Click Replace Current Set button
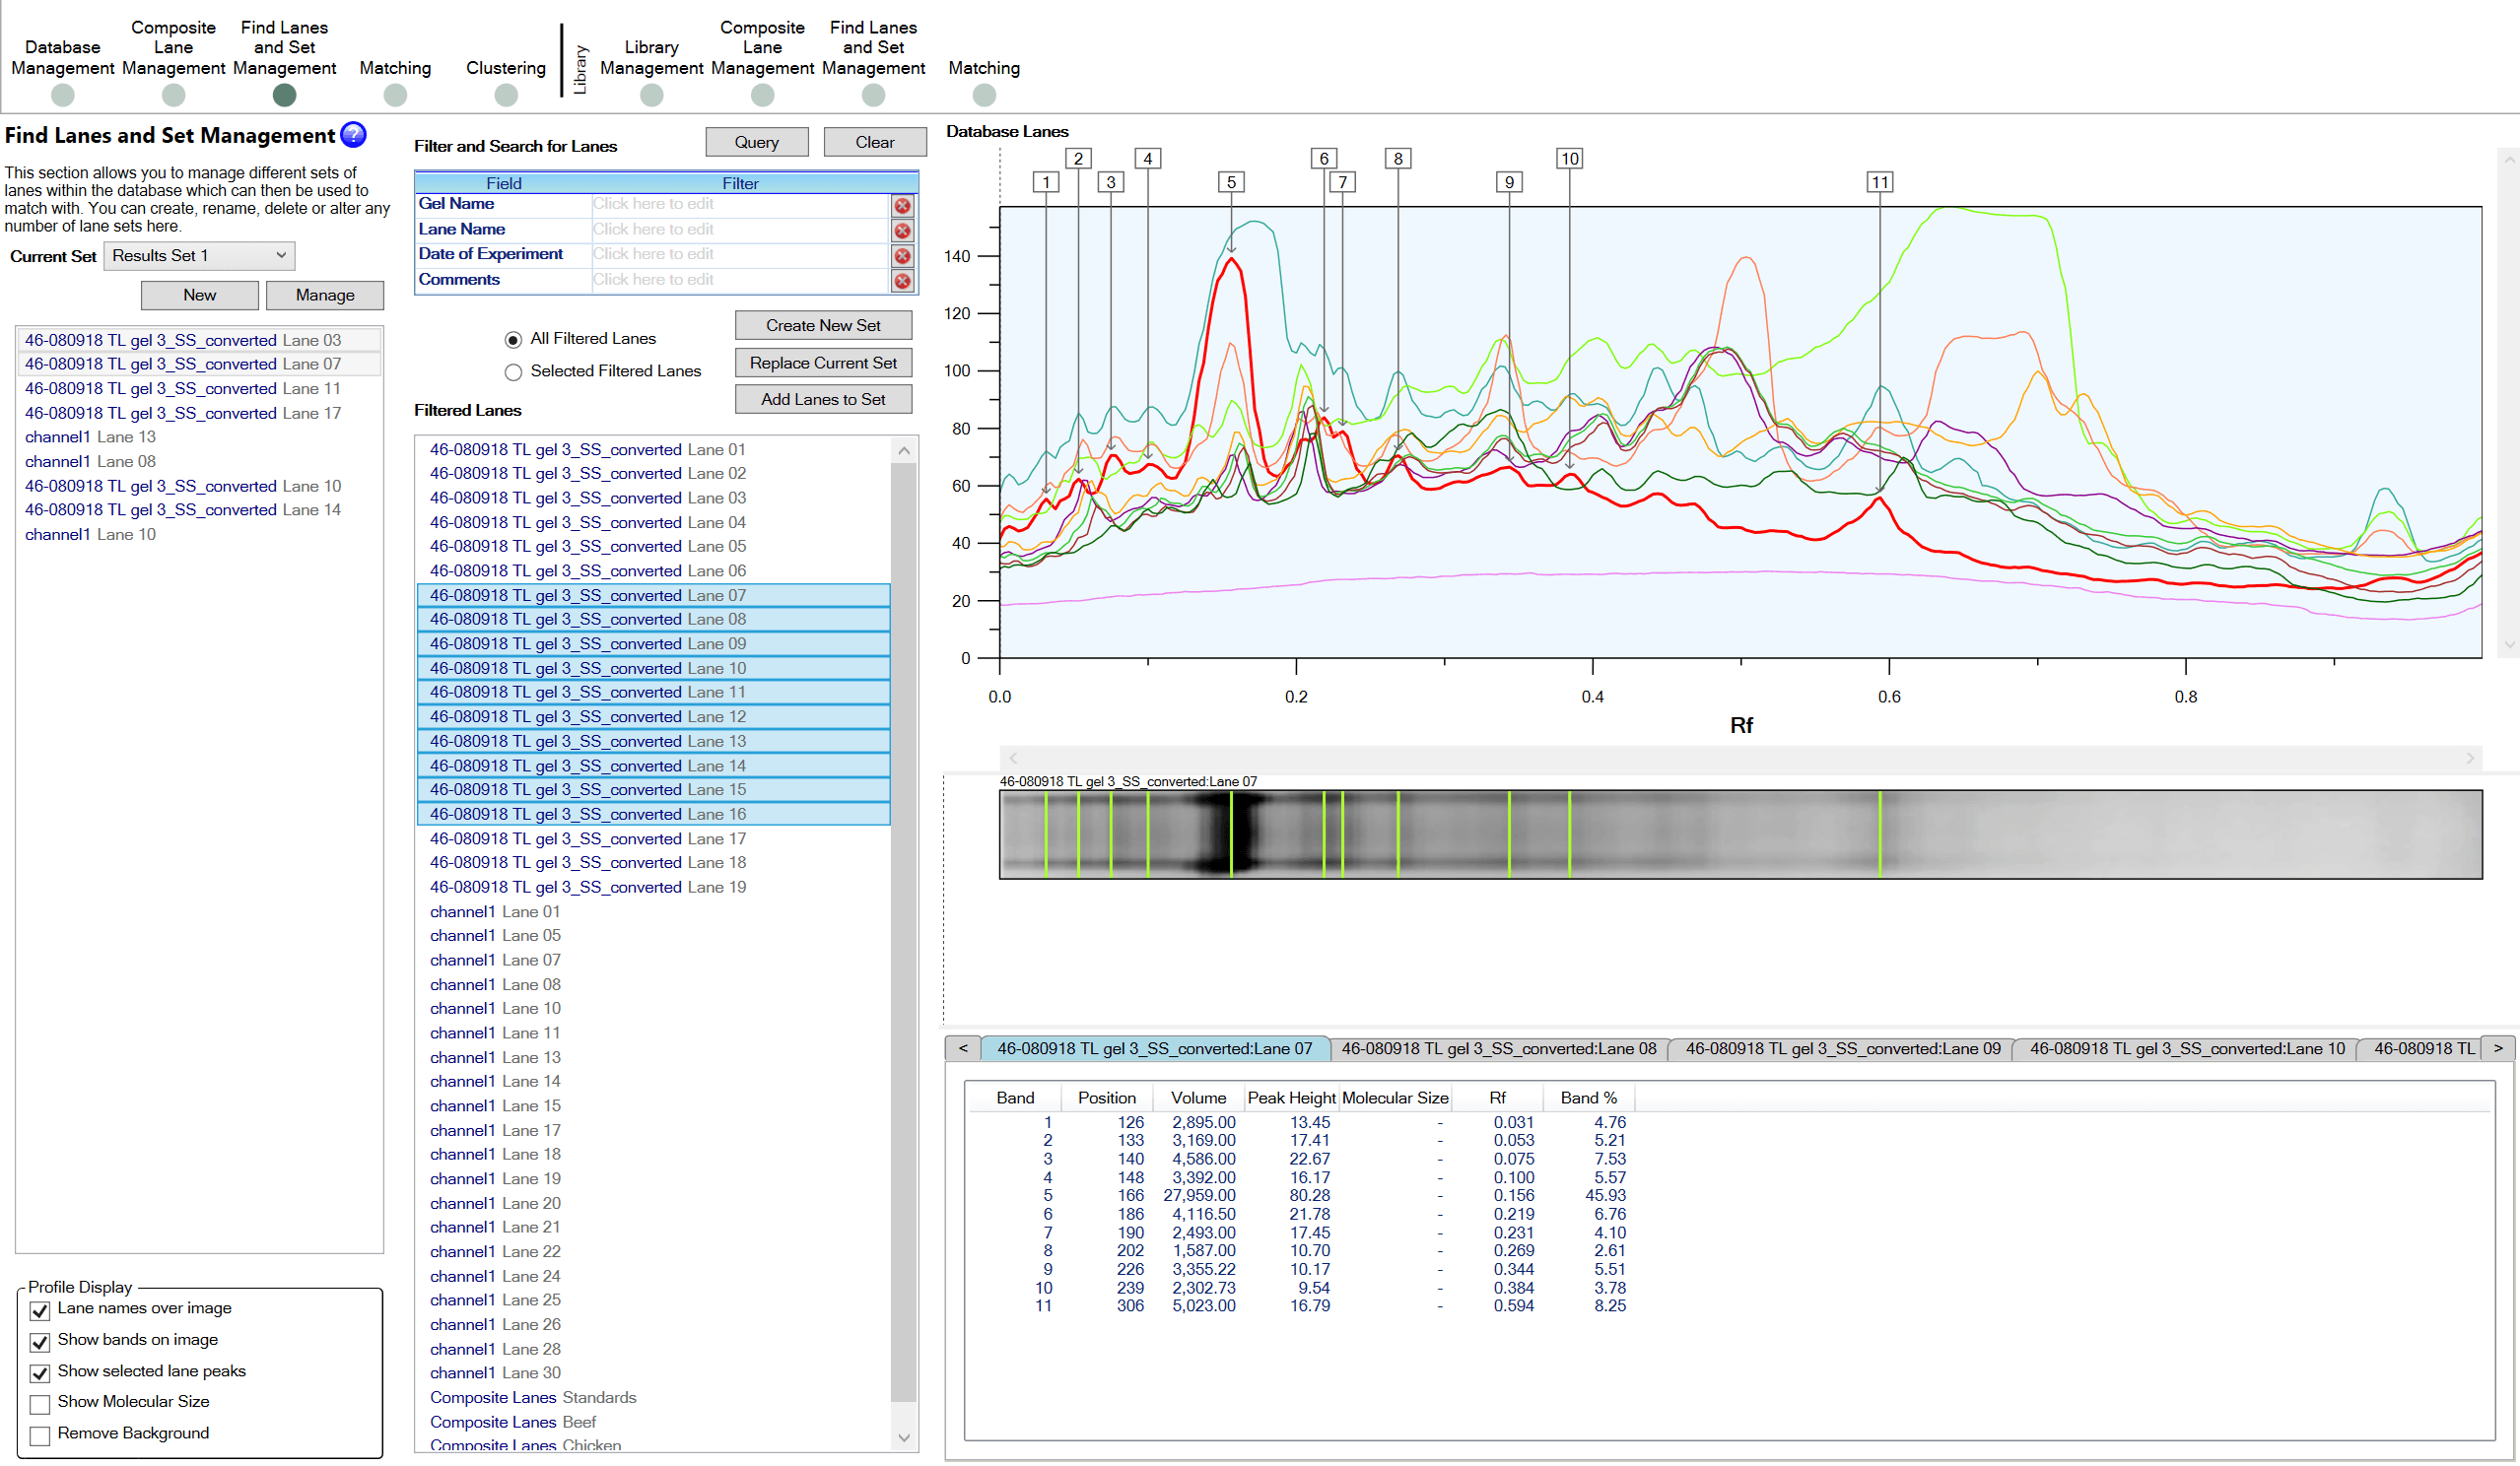This screenshot has height=1466, width=2520. [823, 362]
